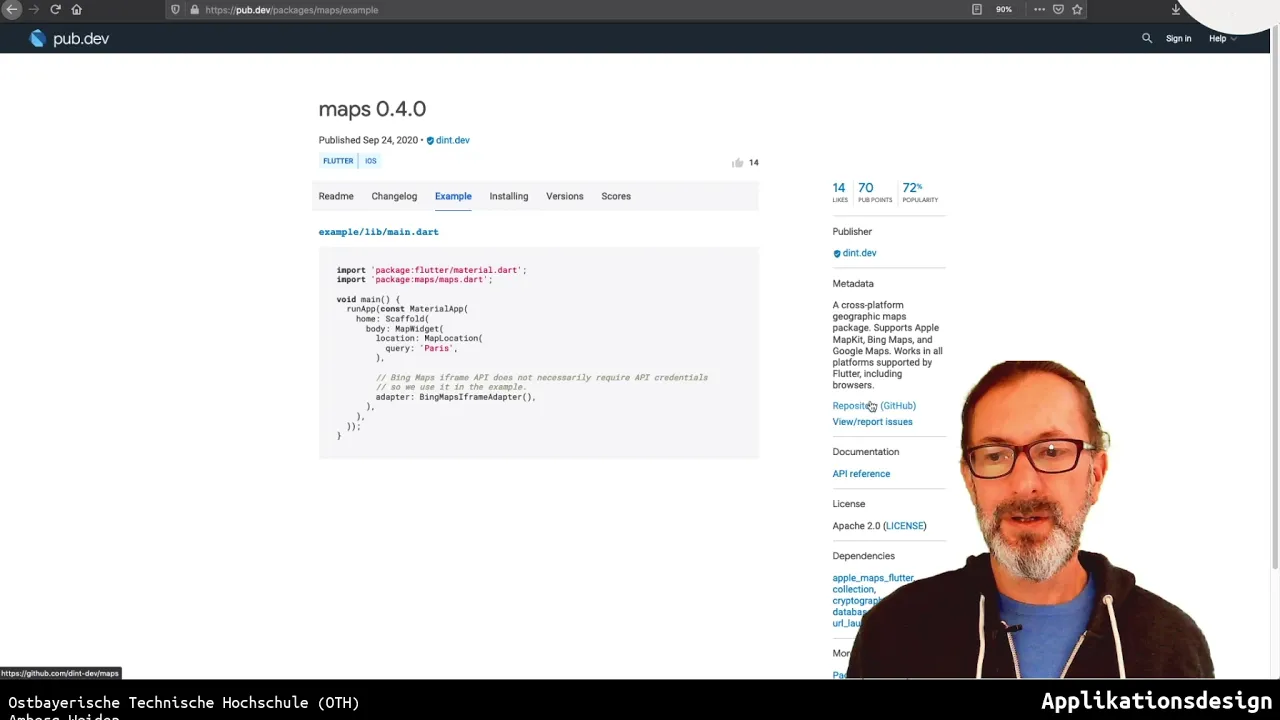Go back using the browser back arrow
Image resolution: width=1280 pixels, height=720 pixels.
coord(12,9)
